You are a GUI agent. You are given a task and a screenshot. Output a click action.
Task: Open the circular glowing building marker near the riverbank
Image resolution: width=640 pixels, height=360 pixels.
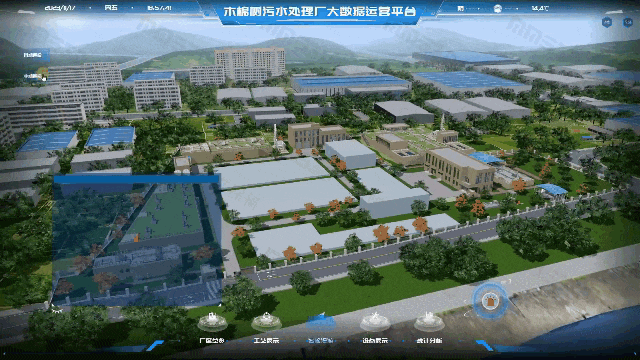pyautogui.click(x=490, y=301)
